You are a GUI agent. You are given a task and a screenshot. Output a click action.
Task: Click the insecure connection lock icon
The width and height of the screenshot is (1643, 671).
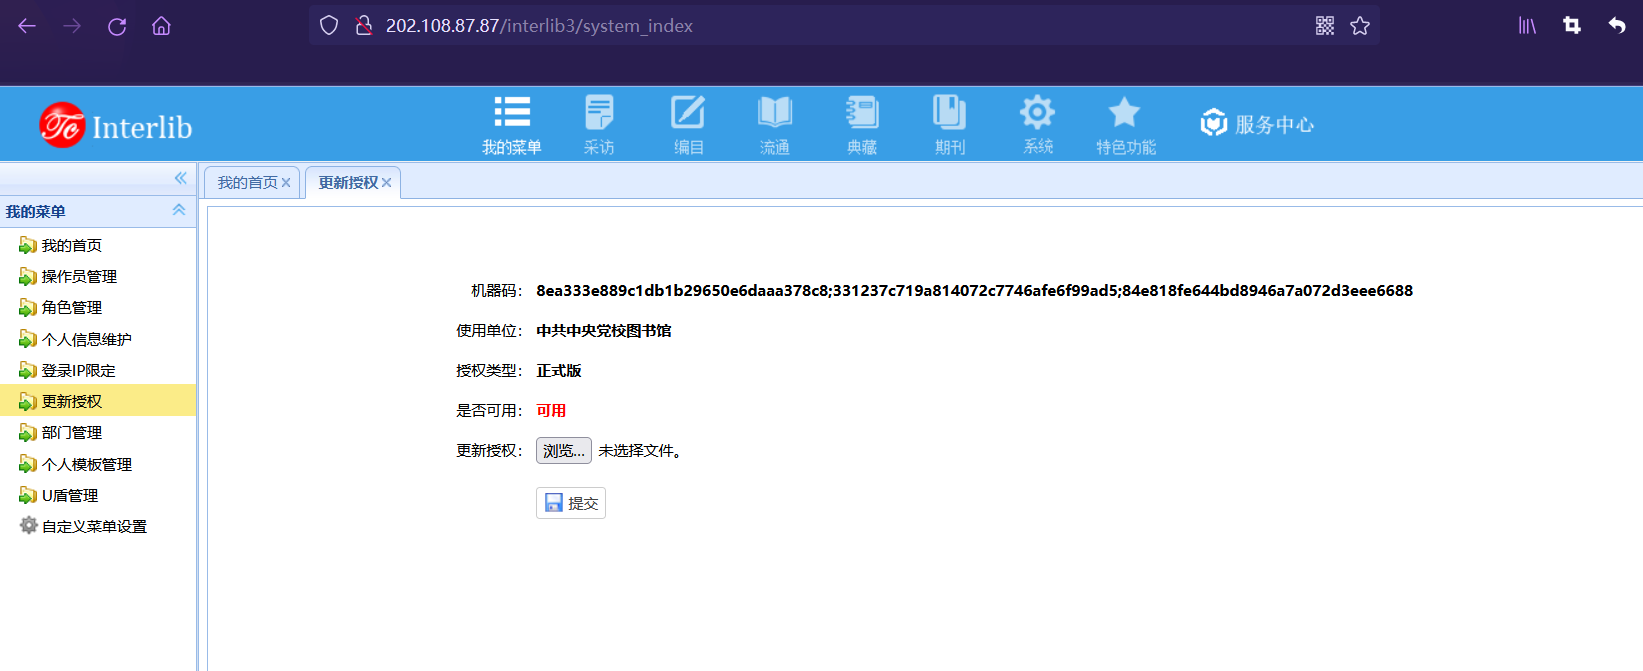pos(364,26)
